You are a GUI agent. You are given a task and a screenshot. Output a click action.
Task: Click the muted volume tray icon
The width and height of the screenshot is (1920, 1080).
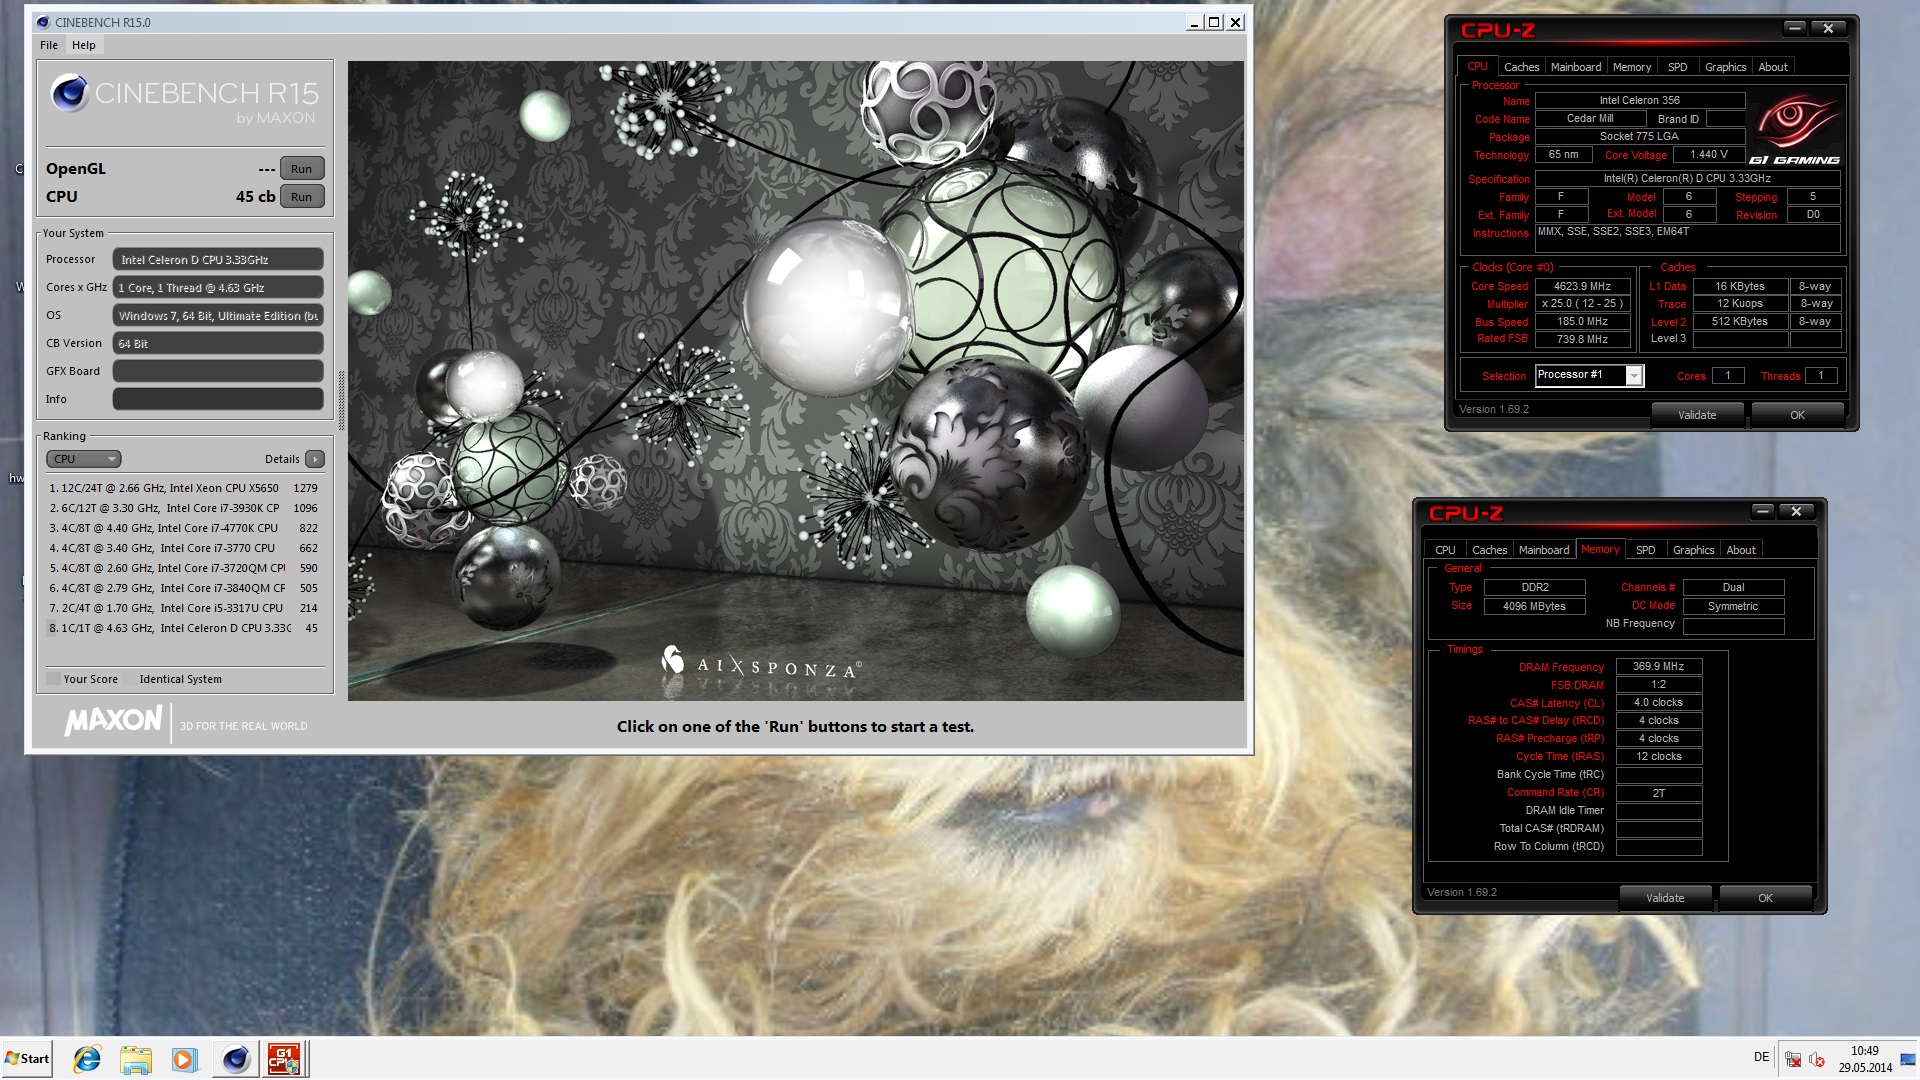(1817, 1059)
